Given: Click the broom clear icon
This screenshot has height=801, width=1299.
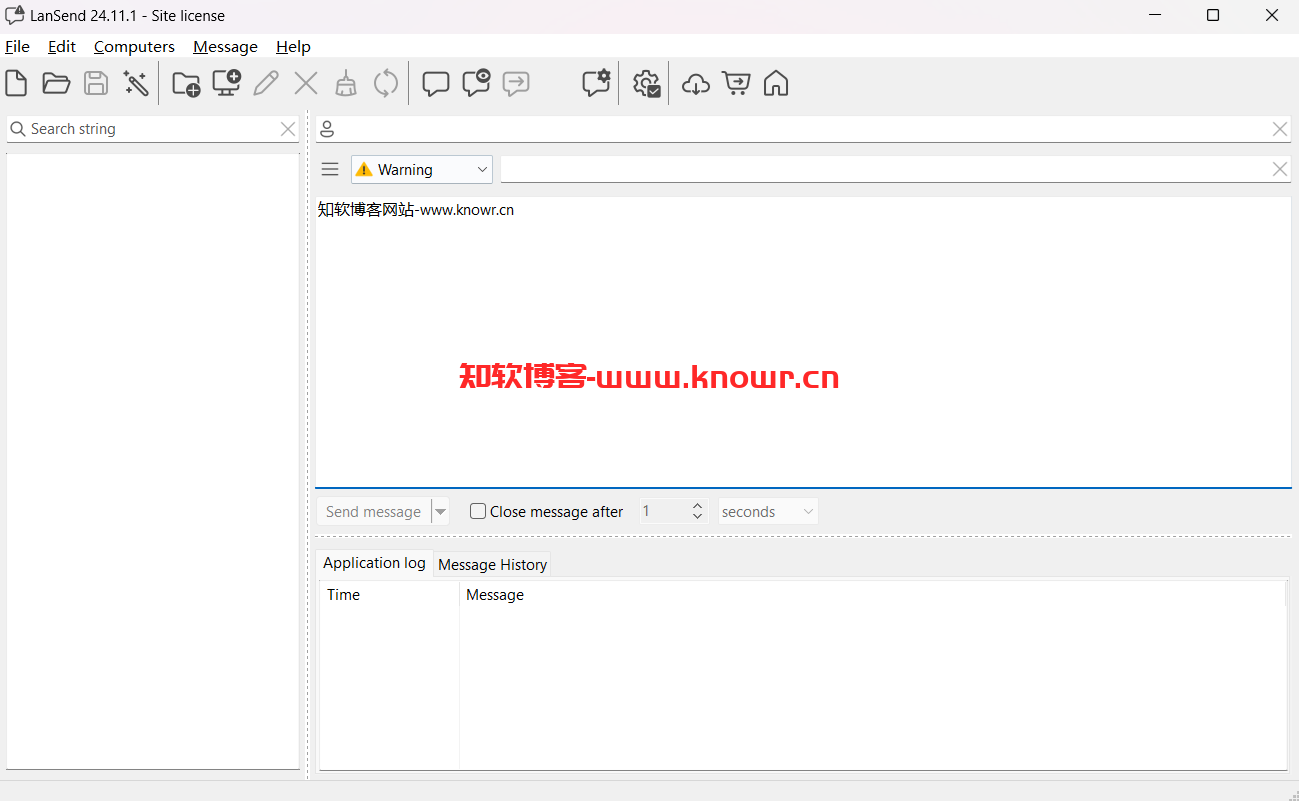Looking at the screenshot, I should pyautogui.click(x=346, y=83).
